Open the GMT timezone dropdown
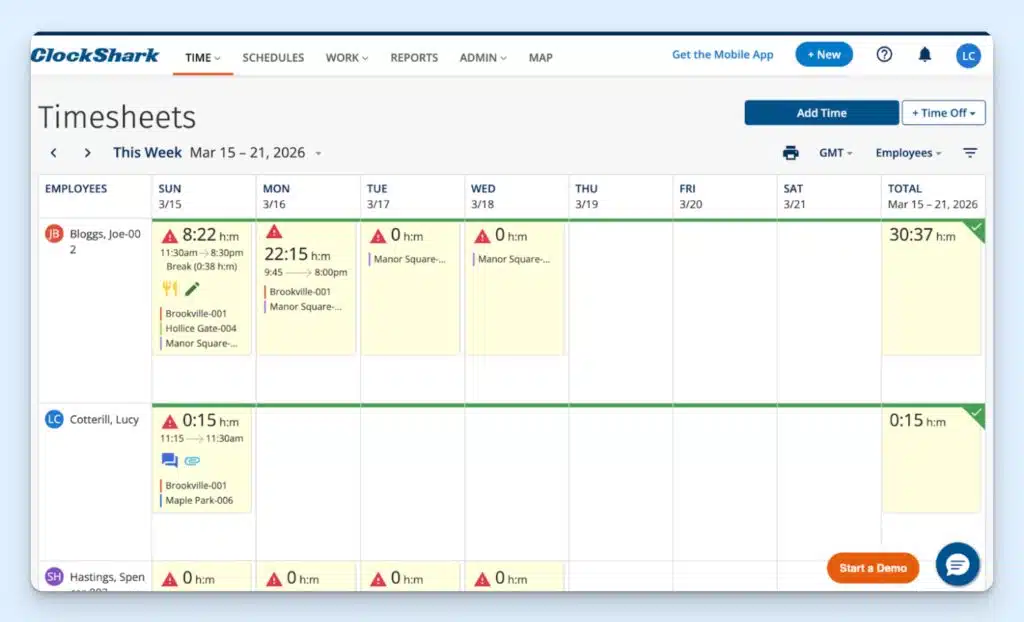 (x=833, y=152)
